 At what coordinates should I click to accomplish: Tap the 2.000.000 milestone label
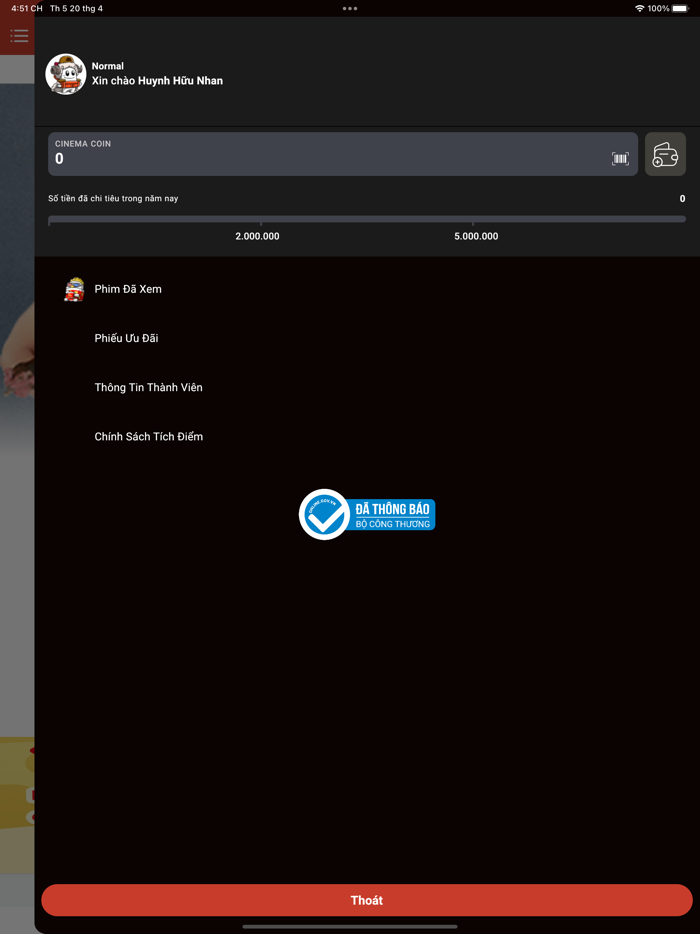pos(257,236)
